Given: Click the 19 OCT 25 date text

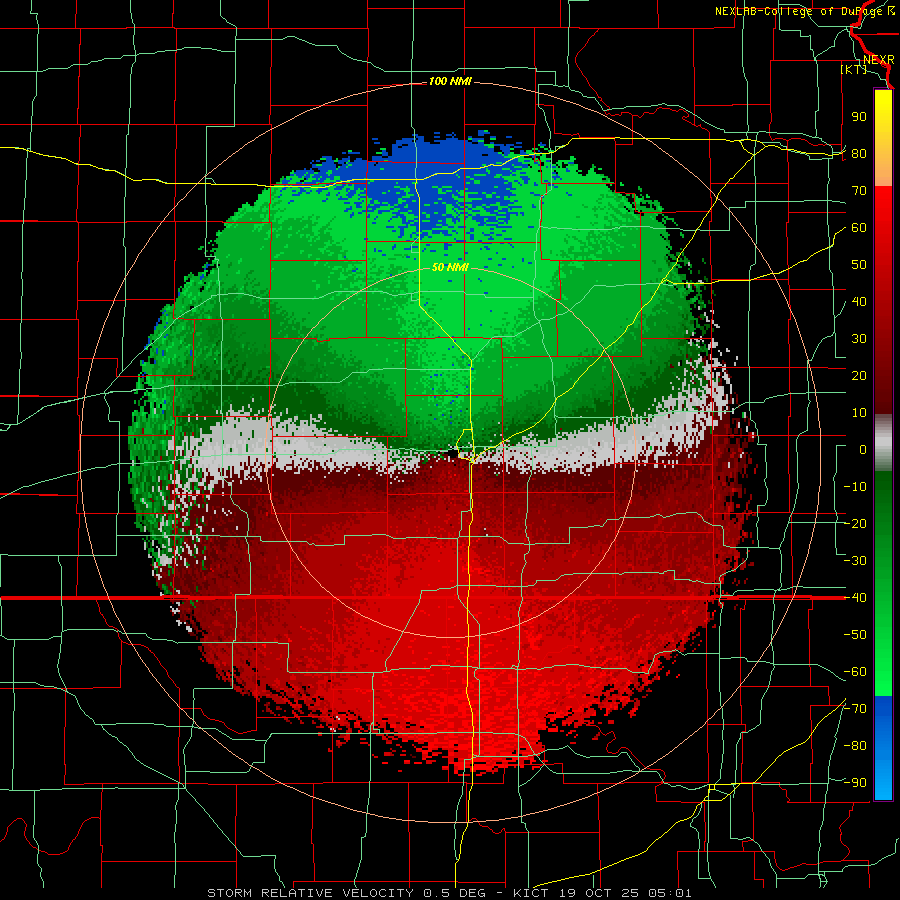Looking at the screenshot, I should click(599, 893).
